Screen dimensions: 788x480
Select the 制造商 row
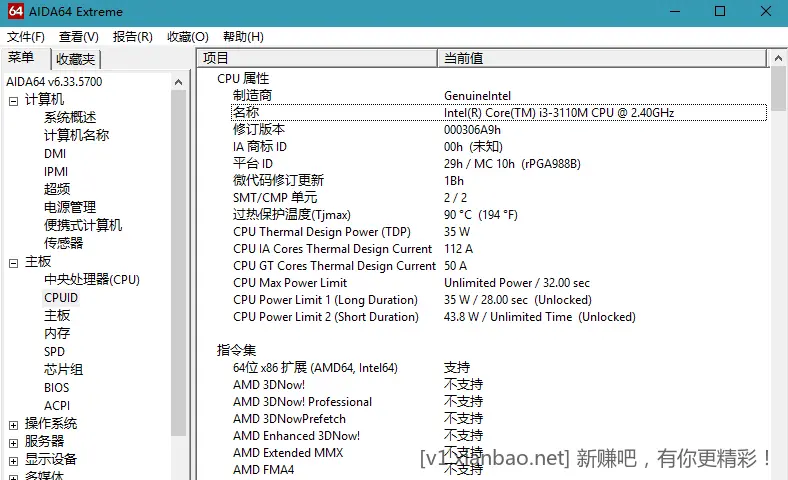(499, 95)
